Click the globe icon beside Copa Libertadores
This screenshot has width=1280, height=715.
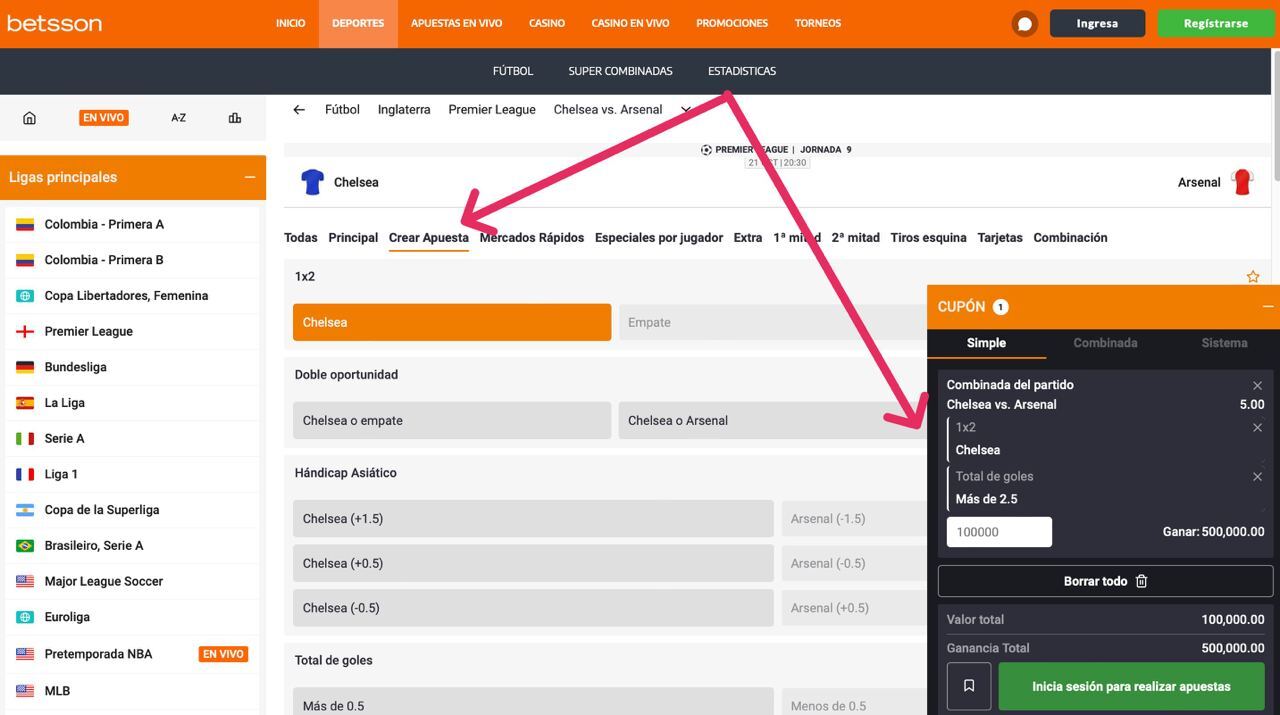coord(25,296)
